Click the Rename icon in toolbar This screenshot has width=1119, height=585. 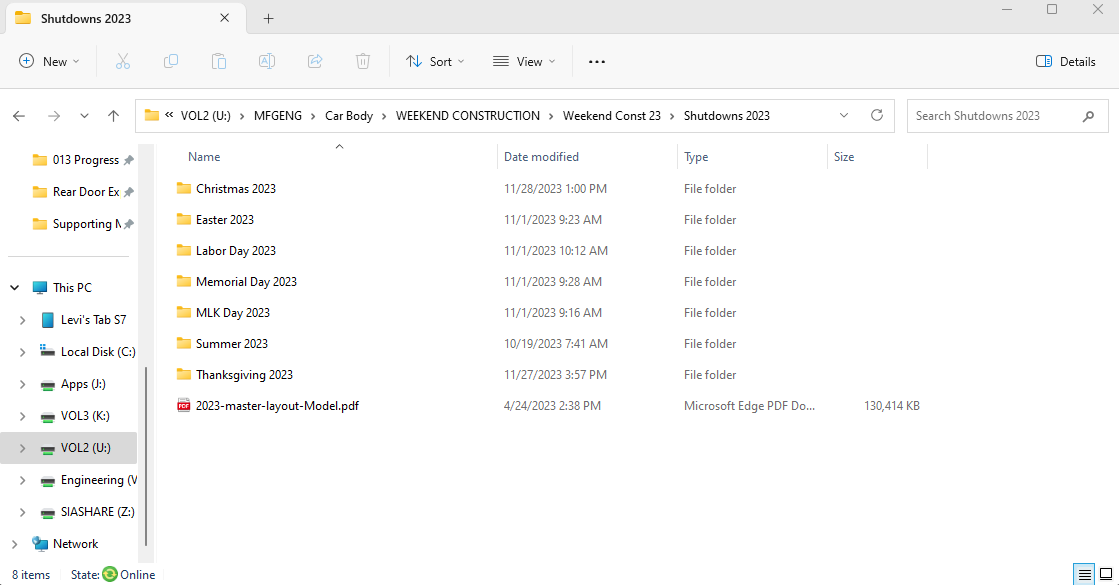[x=267, y=62]
